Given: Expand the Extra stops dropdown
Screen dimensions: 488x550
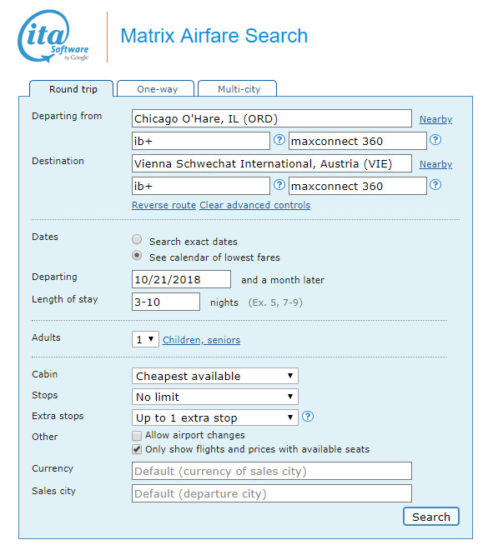Looking at the screenshot, I should (215, 417).
